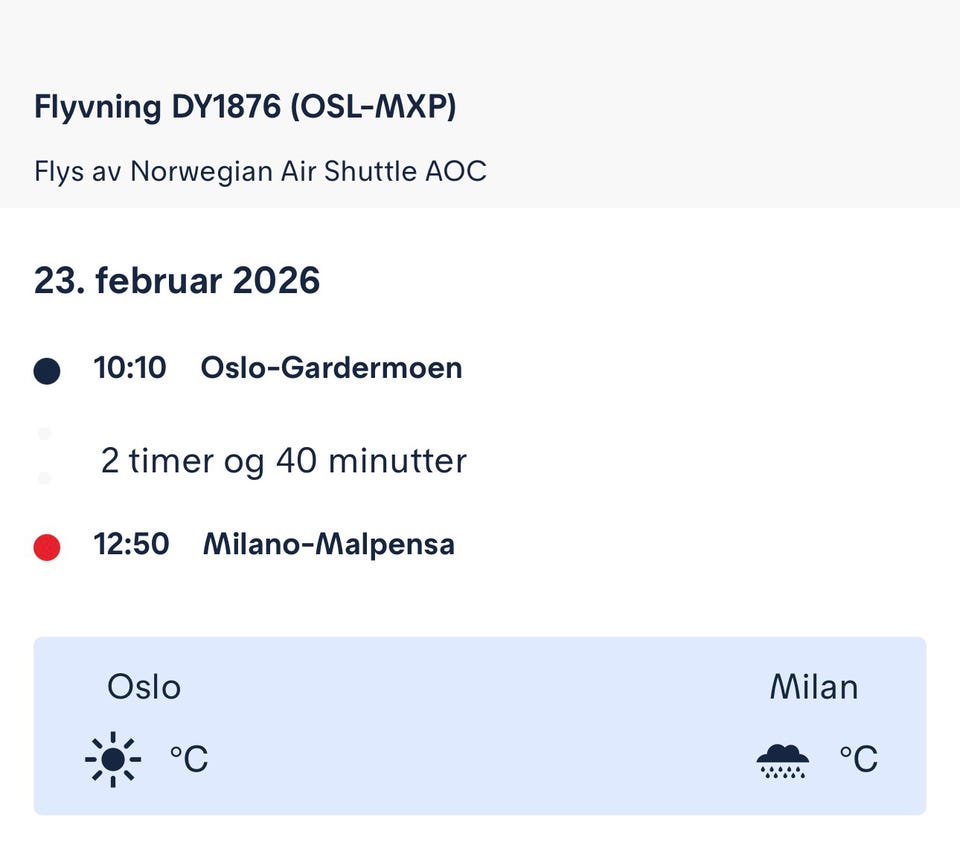Click the red arrival dot
Viewport: 960px width, 860px height.
tap(47, 547)
